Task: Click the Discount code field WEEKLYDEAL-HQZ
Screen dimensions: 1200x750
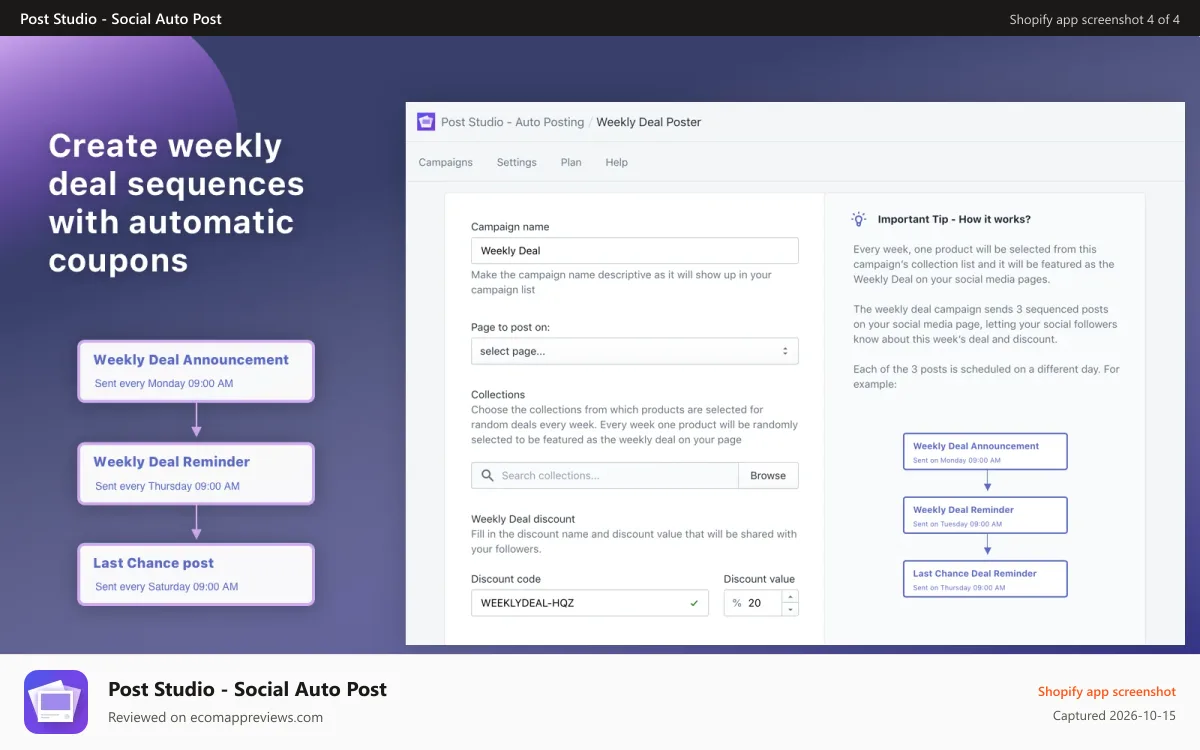Action: [590, 603]
